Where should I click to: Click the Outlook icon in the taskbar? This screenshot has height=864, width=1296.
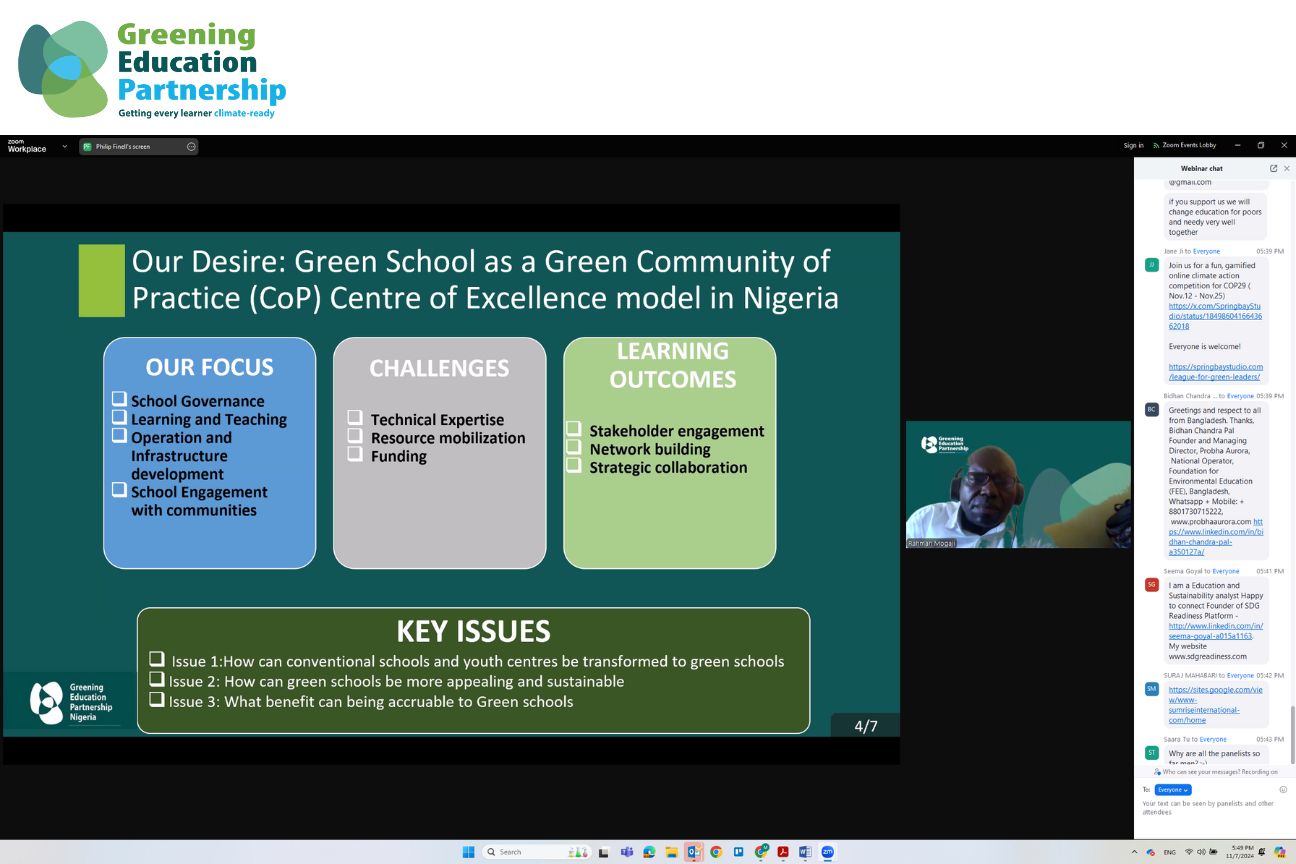coord(693,852)
